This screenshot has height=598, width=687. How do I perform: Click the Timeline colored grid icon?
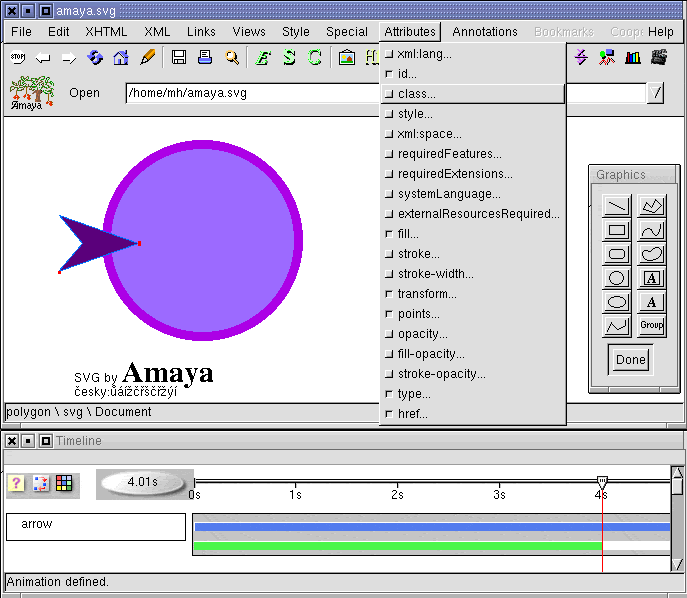pyautogui.click(x=64, y=483)
